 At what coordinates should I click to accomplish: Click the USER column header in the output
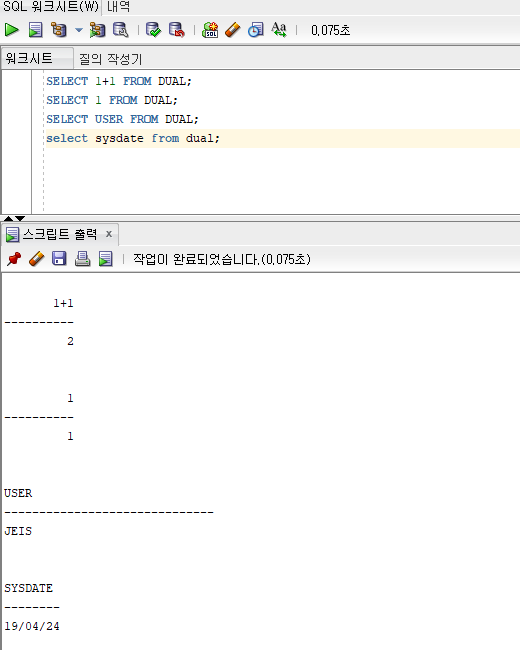(18, 493)
